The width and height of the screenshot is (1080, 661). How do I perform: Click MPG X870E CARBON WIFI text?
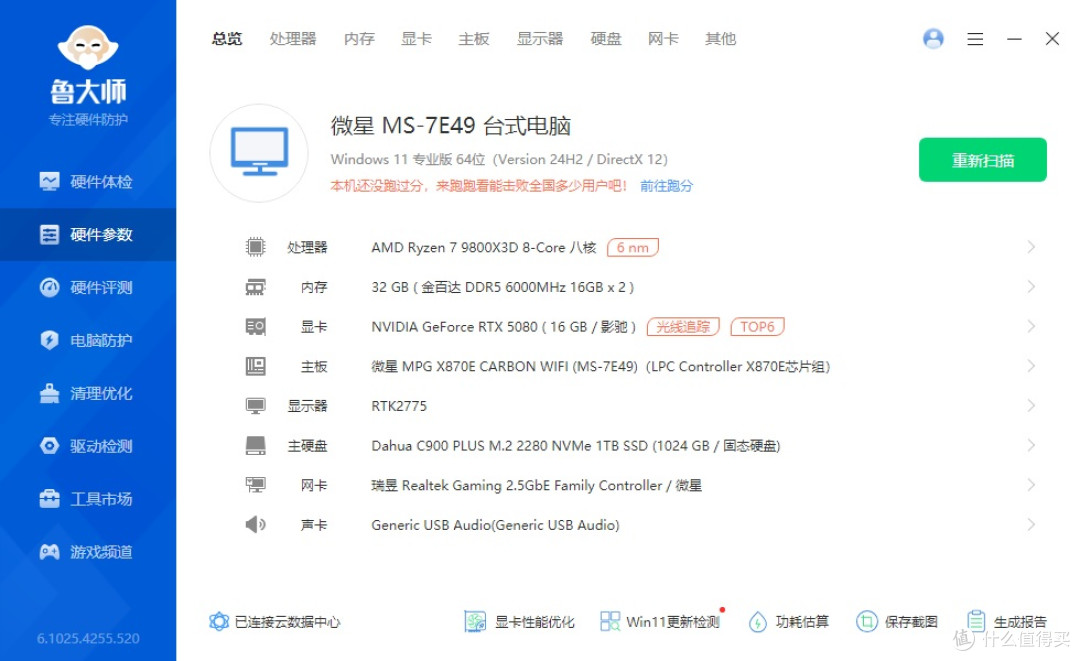pyautogui.click(x=601, y=366)
